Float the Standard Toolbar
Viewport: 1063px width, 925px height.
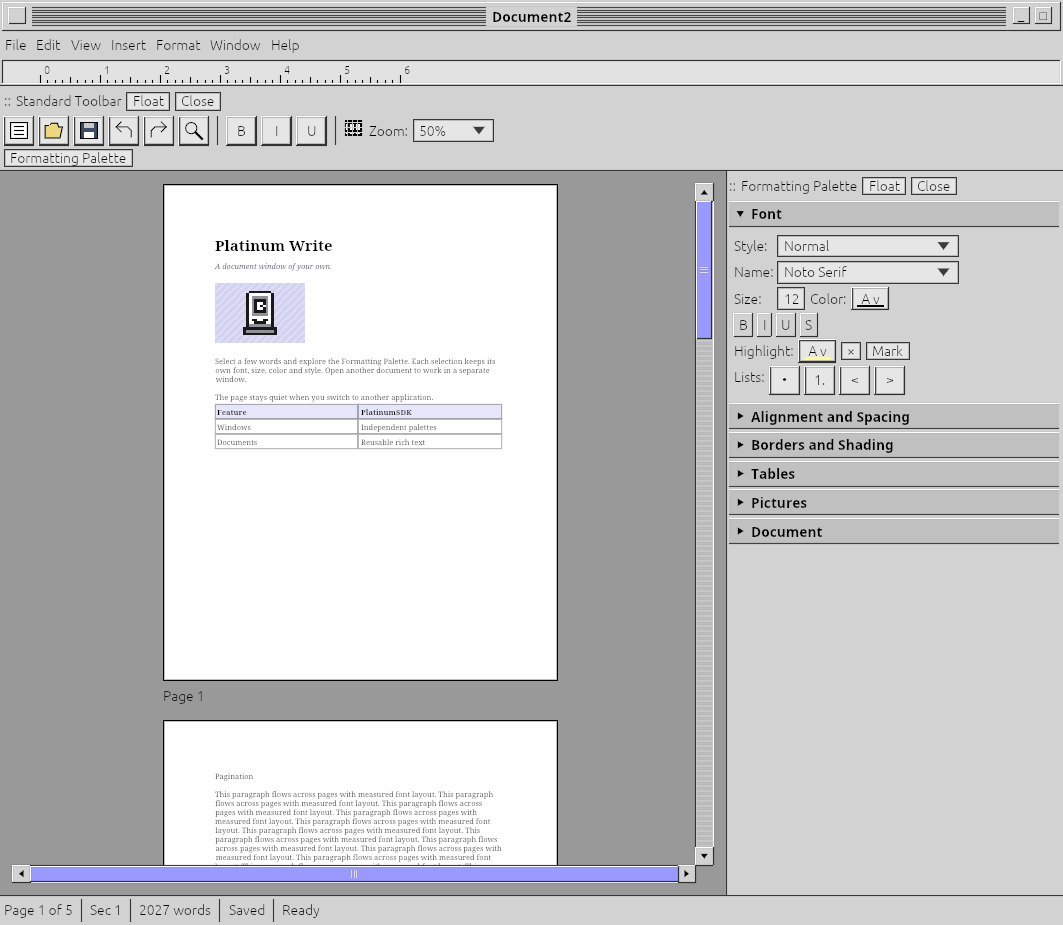click(x=148, y=101)
